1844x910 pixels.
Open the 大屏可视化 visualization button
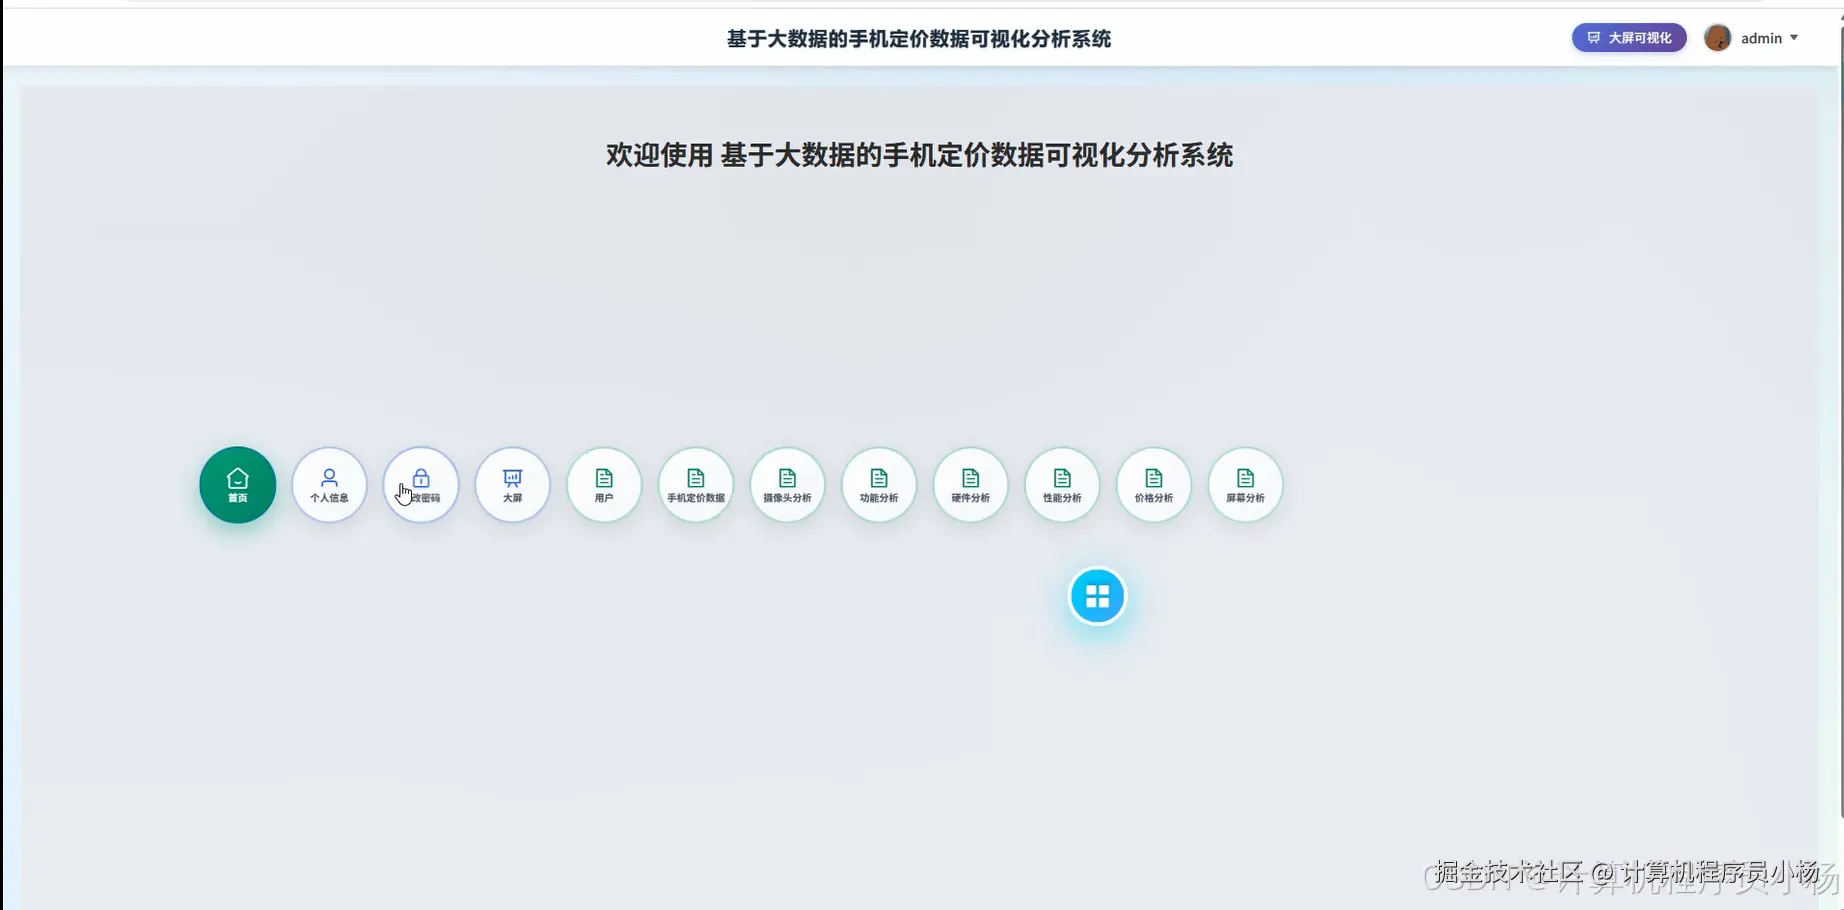(x=1628, y=37)
